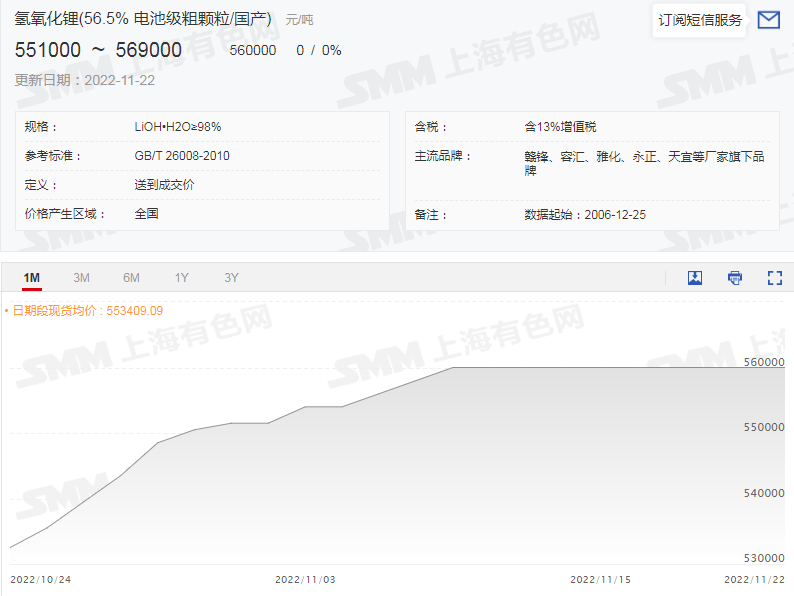The image size is (794, 596).
Task: Print the price chart
Action: (735, 278)
